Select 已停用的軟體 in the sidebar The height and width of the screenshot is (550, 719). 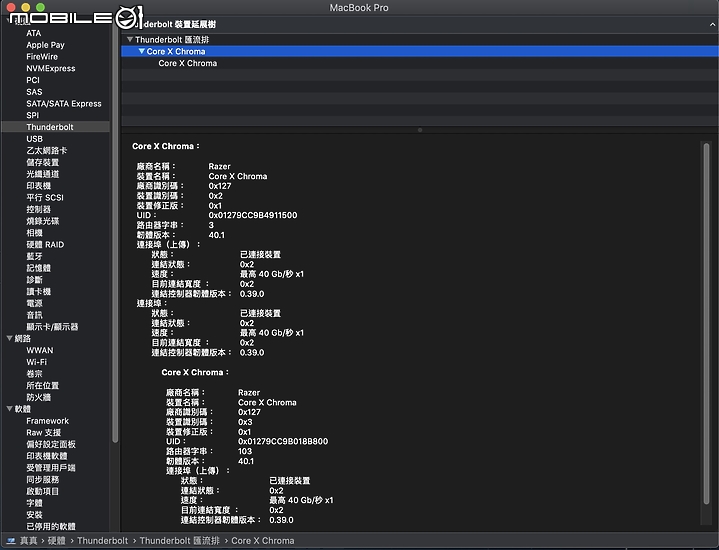click(51, 526)
